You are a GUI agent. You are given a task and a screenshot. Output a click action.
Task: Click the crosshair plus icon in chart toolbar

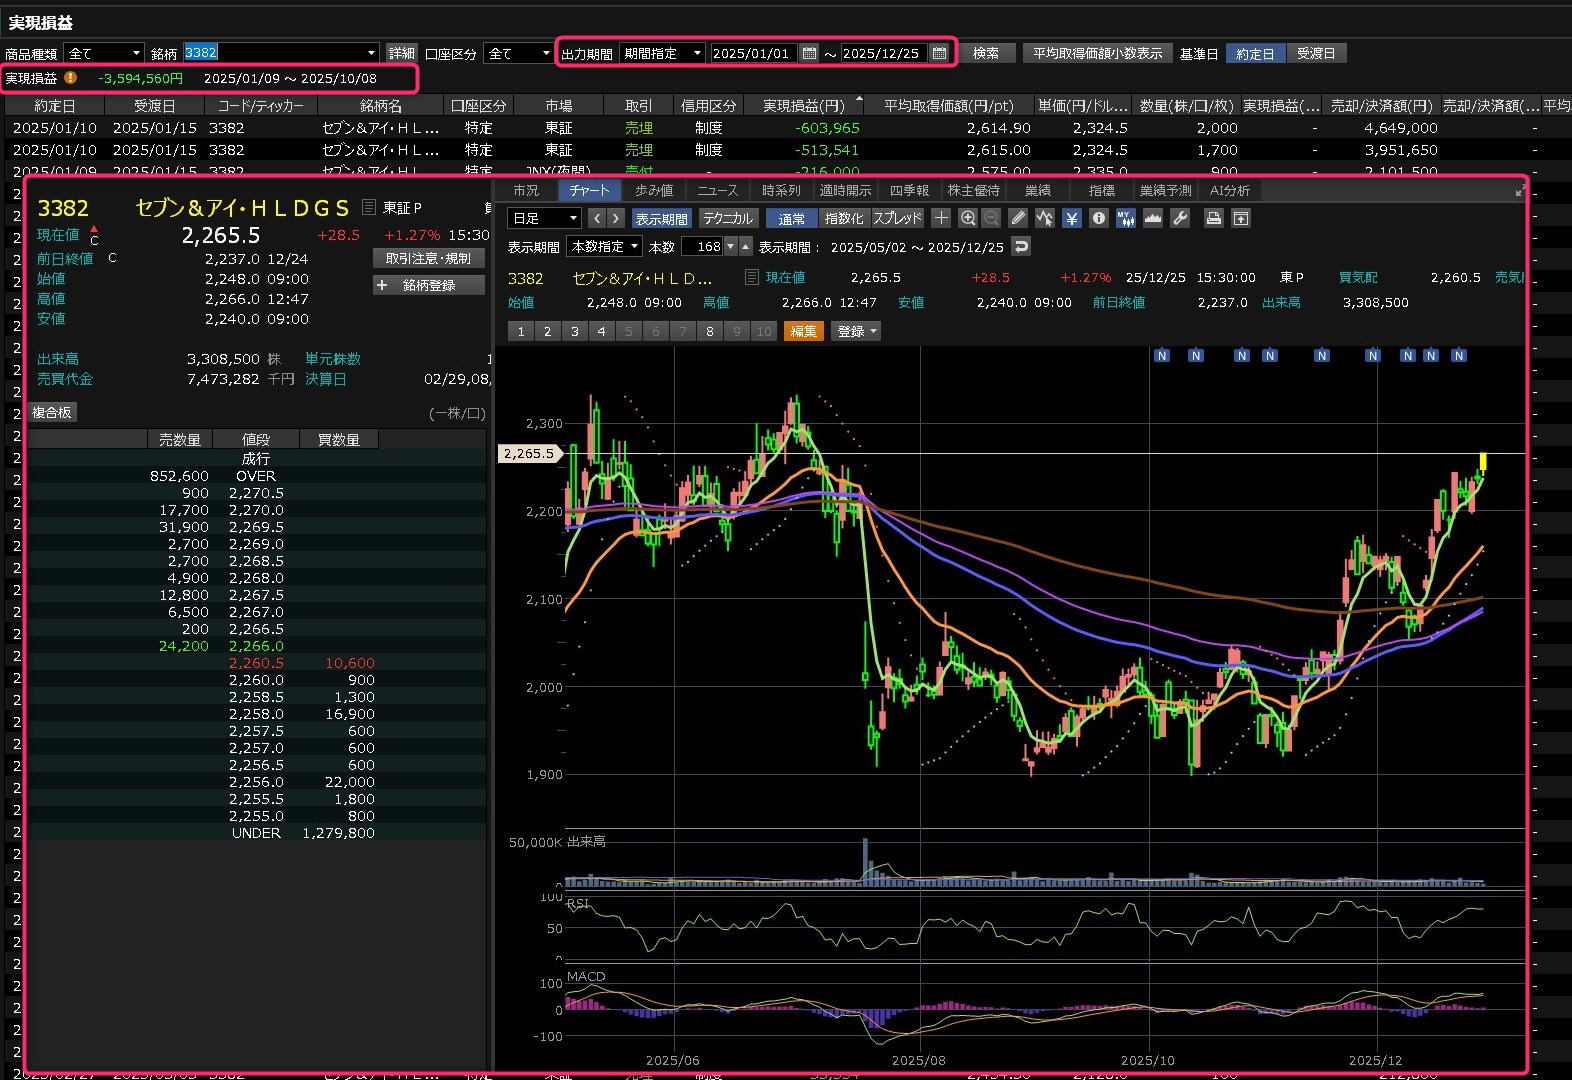941,218
